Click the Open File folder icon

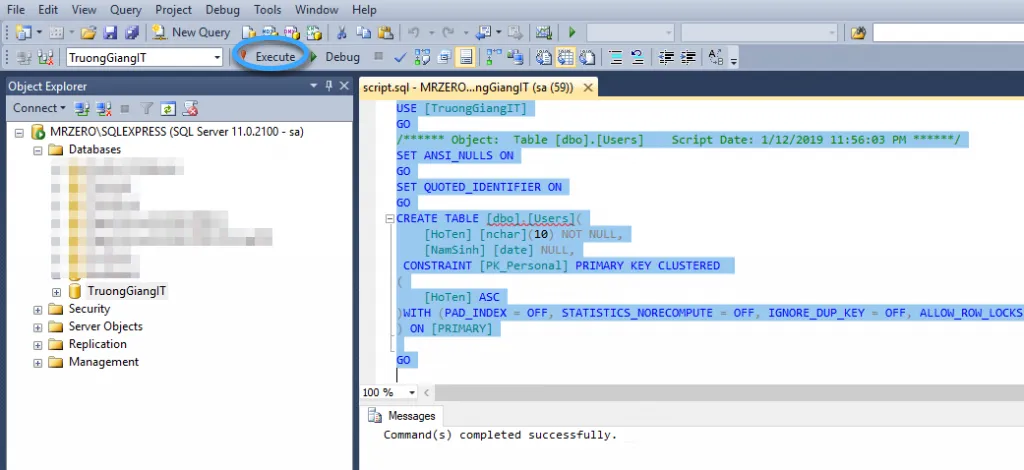pyautogui.click(x=88, y=32)
